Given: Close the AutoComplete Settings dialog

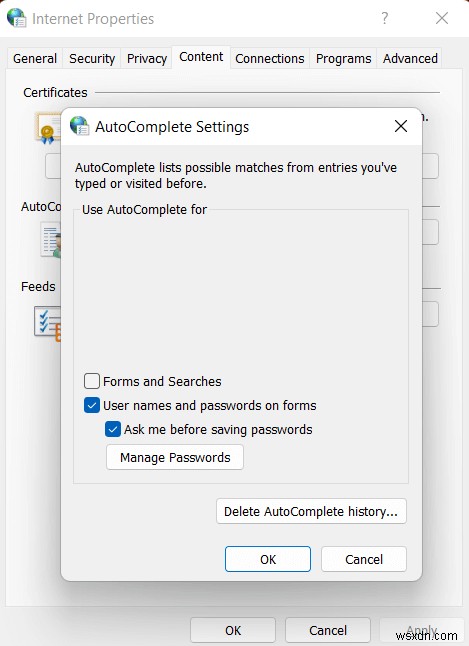Looking at the screenshot, I should coord(401,126).
